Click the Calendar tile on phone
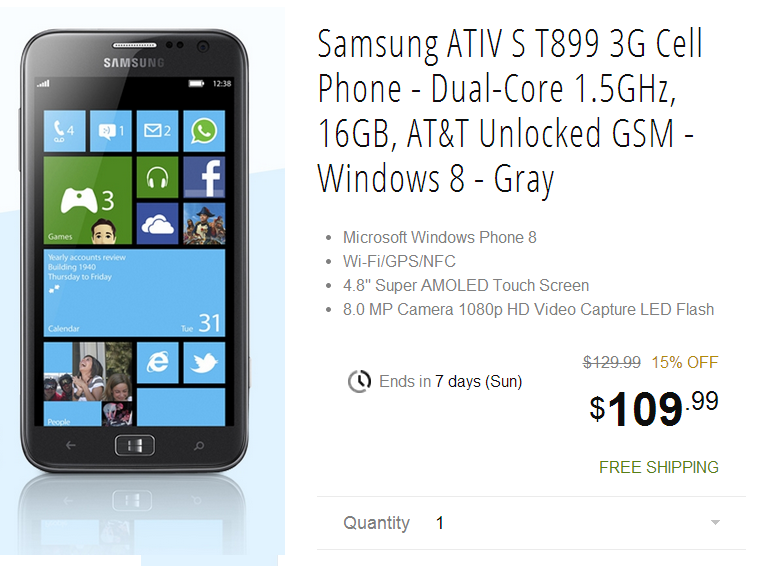 [x=135, y=293]
